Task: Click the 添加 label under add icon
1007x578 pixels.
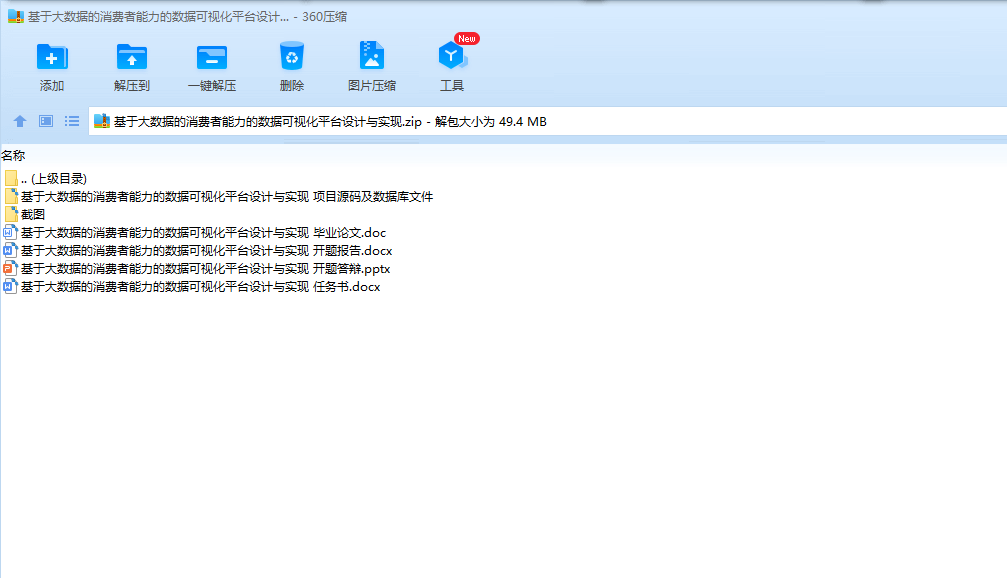Action: pyautogui.click(x=52, y=85)
